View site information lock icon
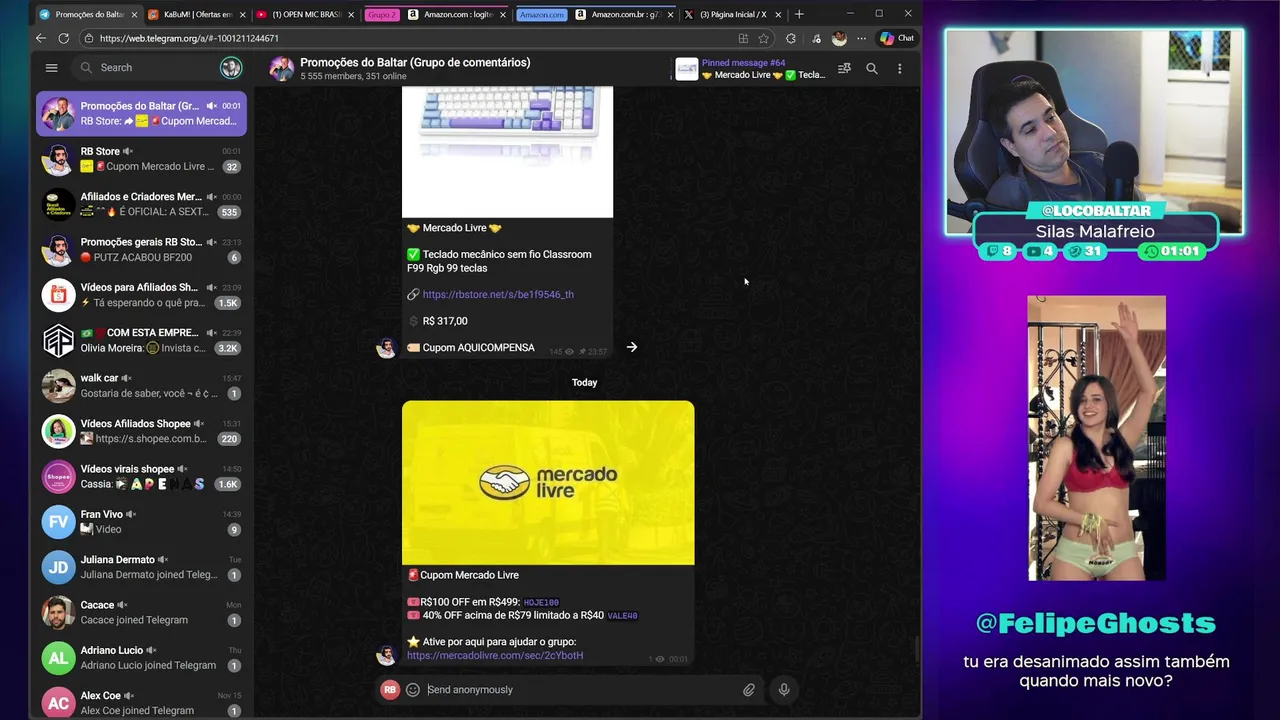 89,38
